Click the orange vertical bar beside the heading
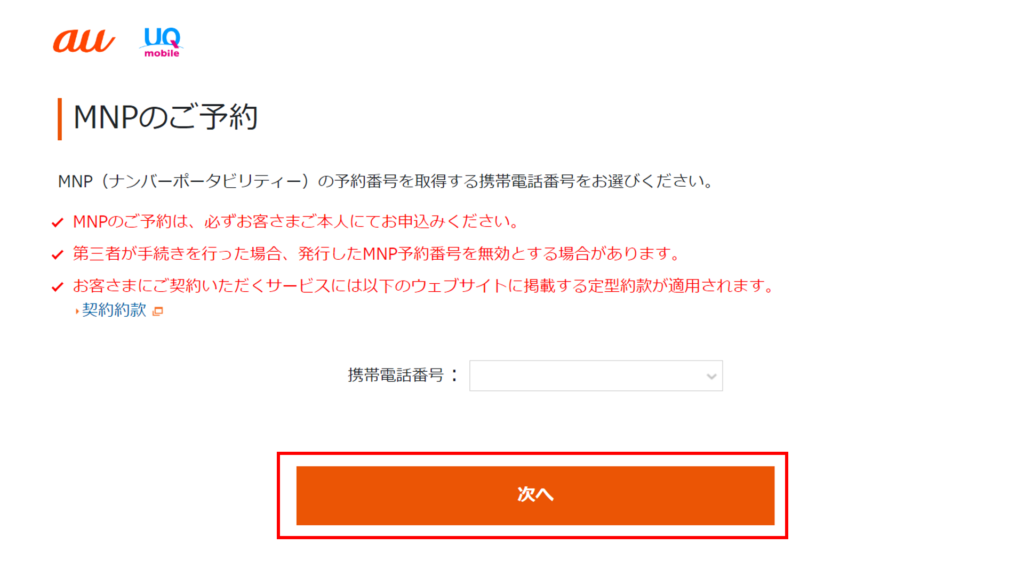Screen dimensions: 1024x576 pos(60,119)
